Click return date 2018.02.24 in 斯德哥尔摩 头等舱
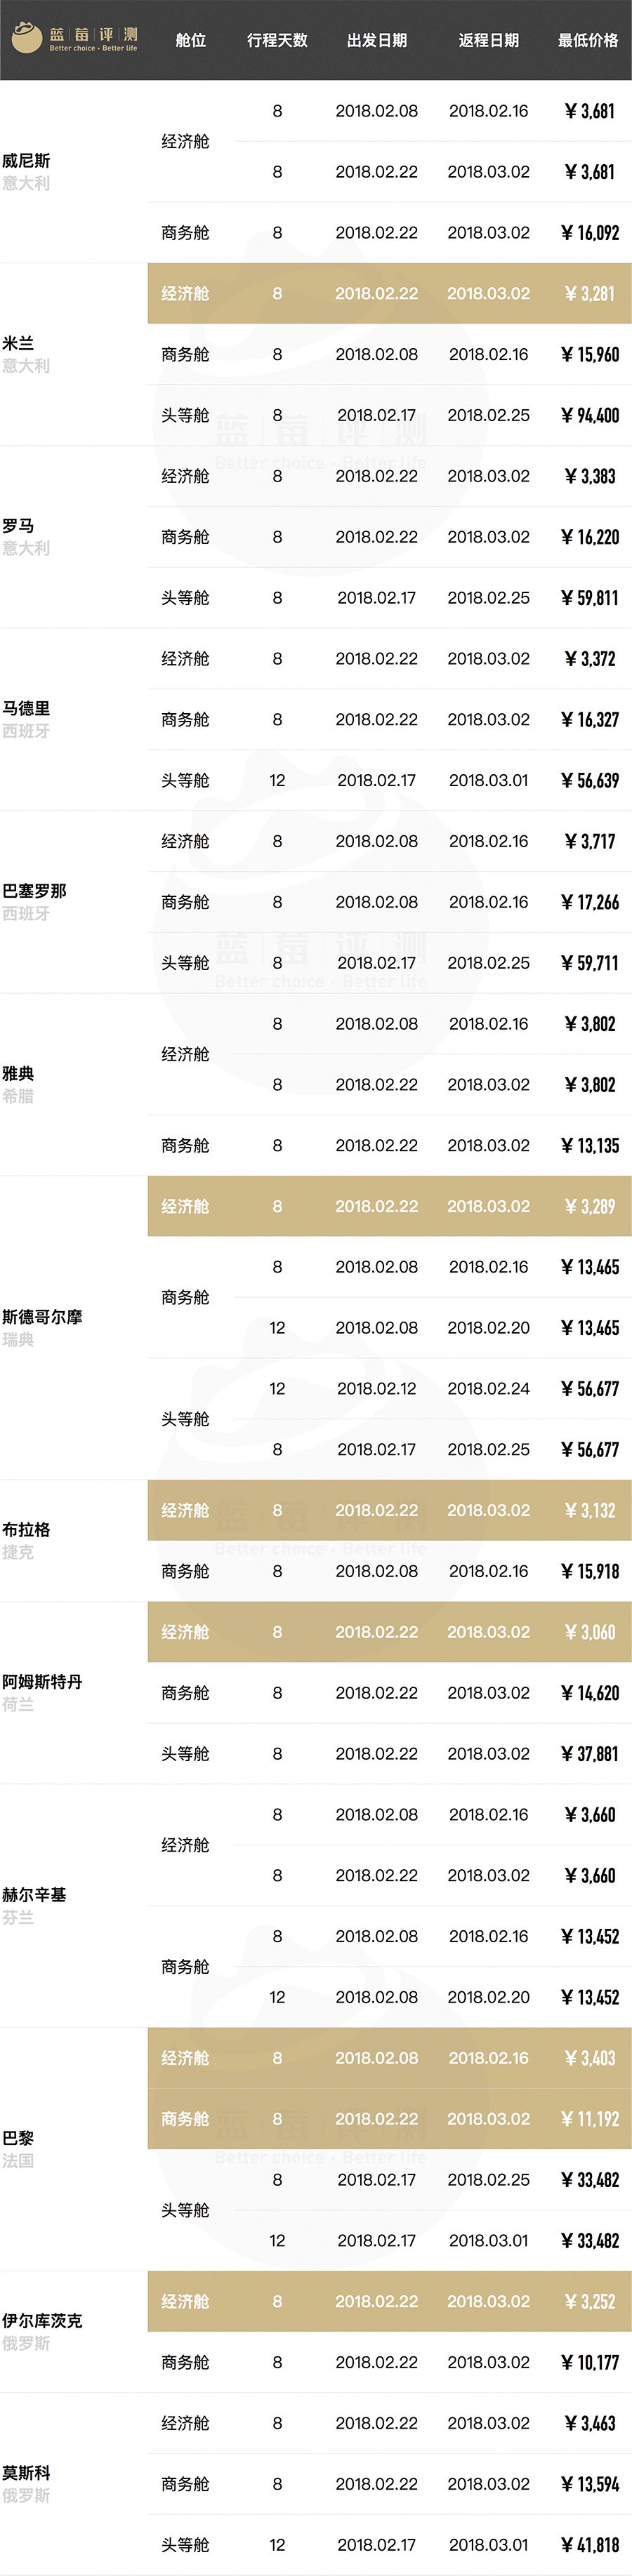Viewport: 632px width, 2576px height. click(x=489, y=1388)
